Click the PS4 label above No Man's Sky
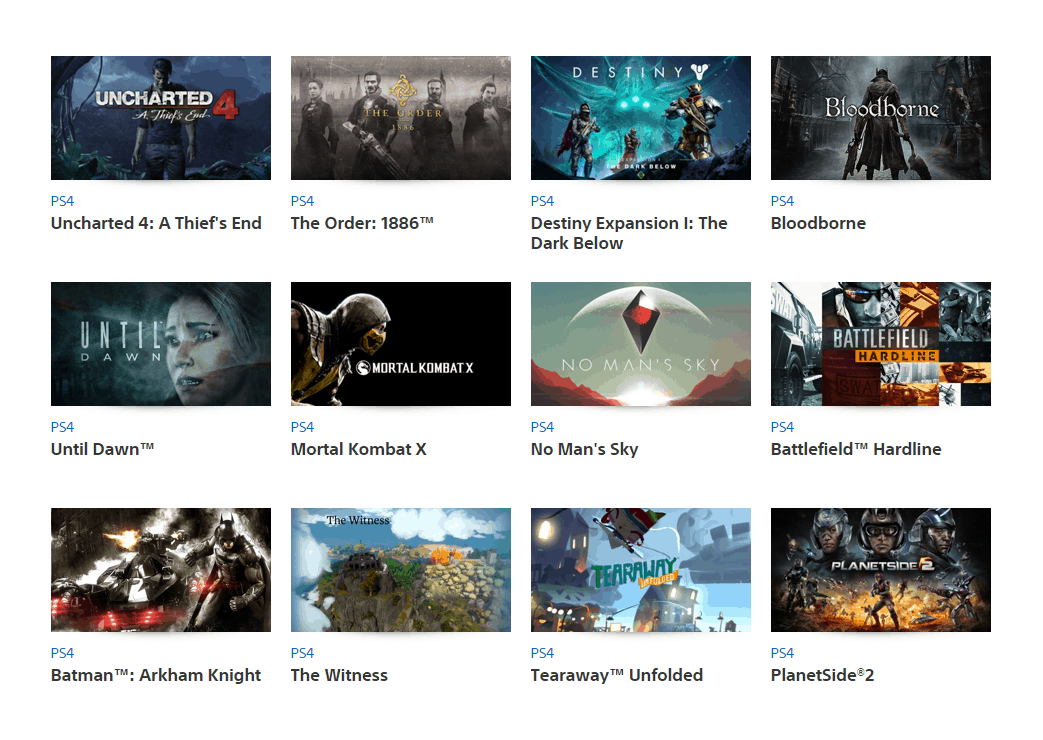 [x=543, y=427]
